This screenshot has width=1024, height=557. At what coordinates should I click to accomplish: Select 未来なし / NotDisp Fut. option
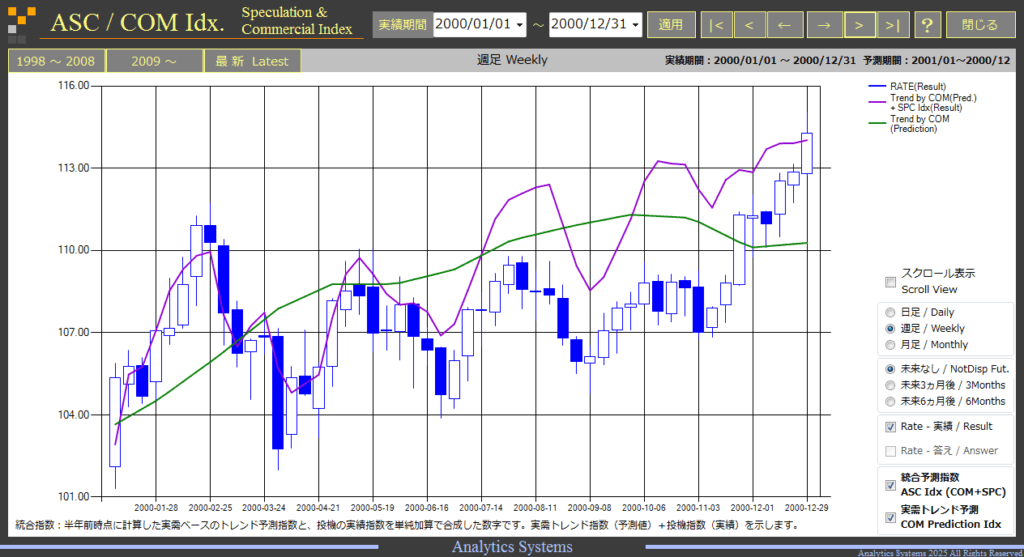click(x=890, y=369)
